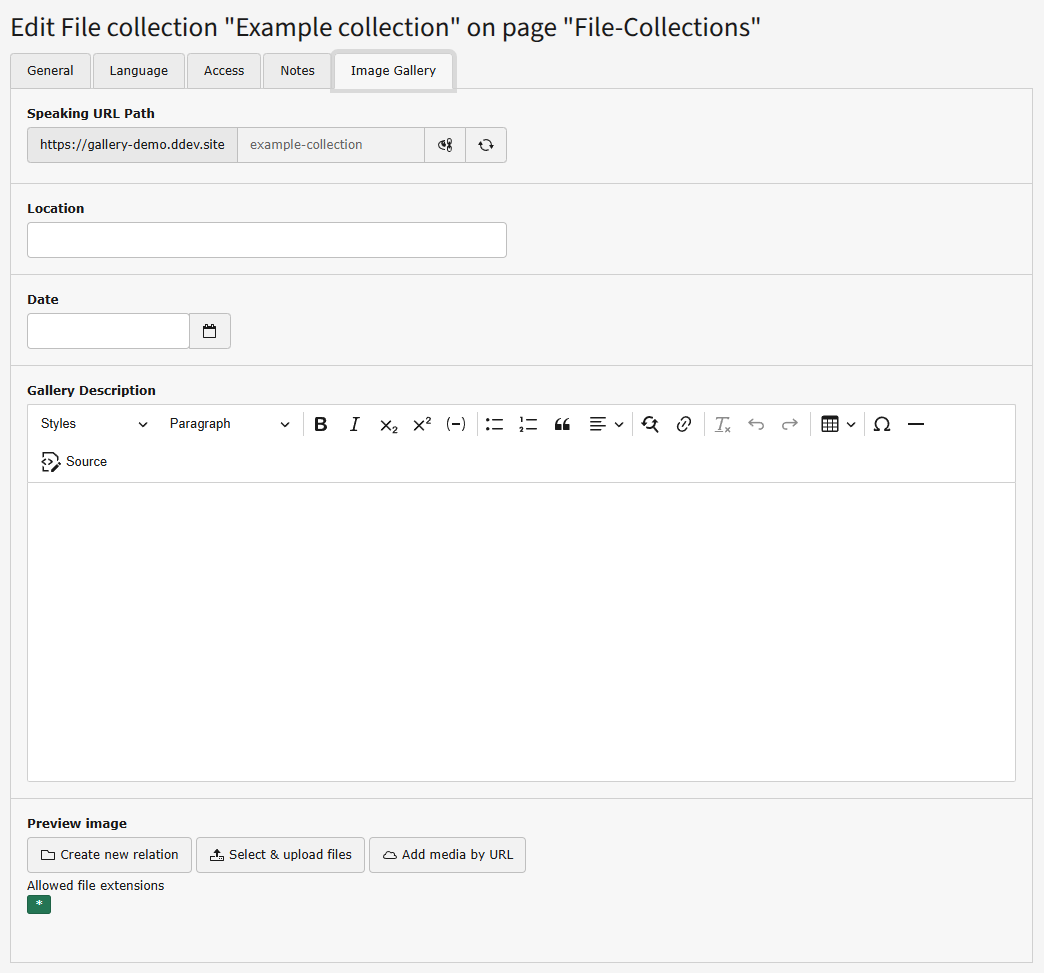Select the subscript formatting icon
This screenshot has width=1044, height=973.
[x=388, y=424]
